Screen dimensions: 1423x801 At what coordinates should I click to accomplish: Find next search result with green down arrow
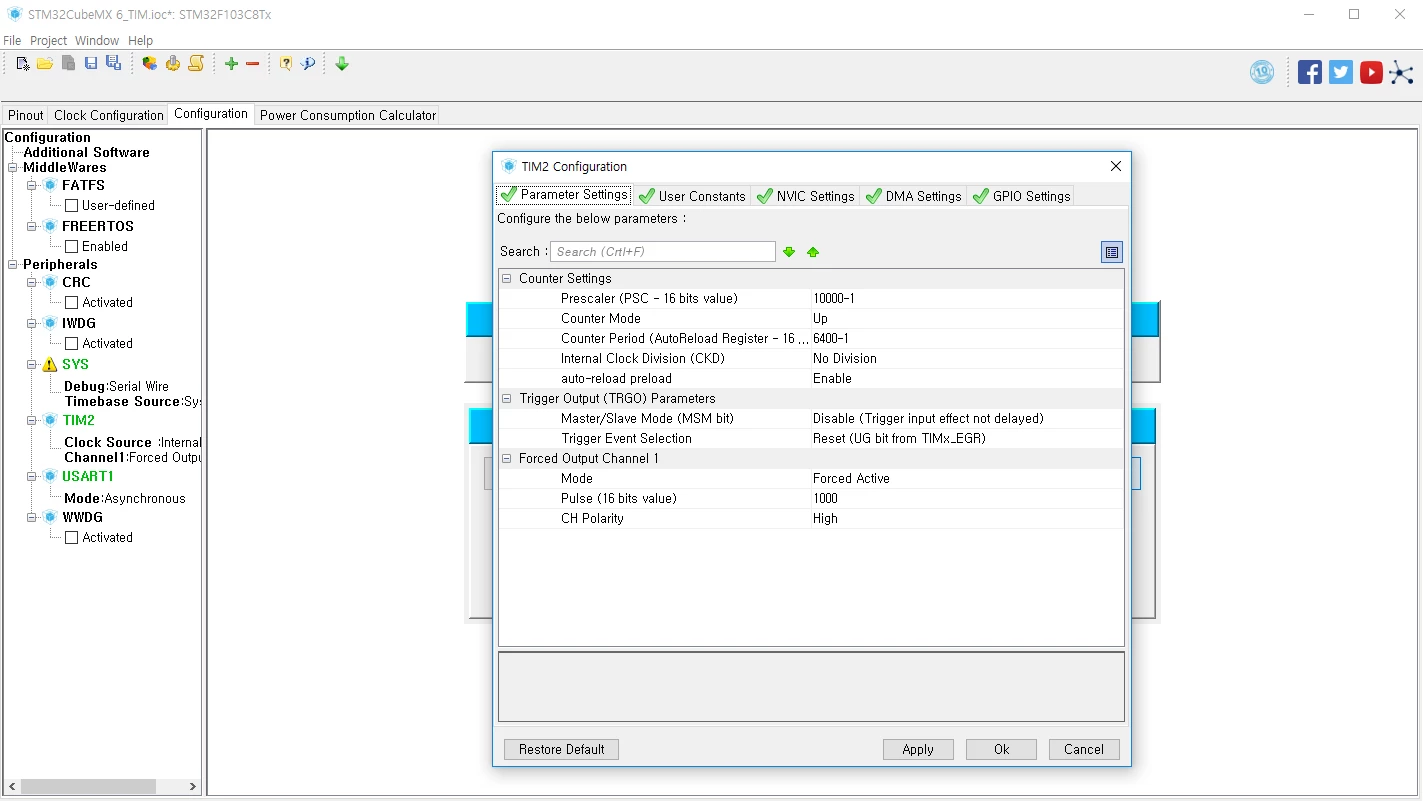[x=789, y=252]
